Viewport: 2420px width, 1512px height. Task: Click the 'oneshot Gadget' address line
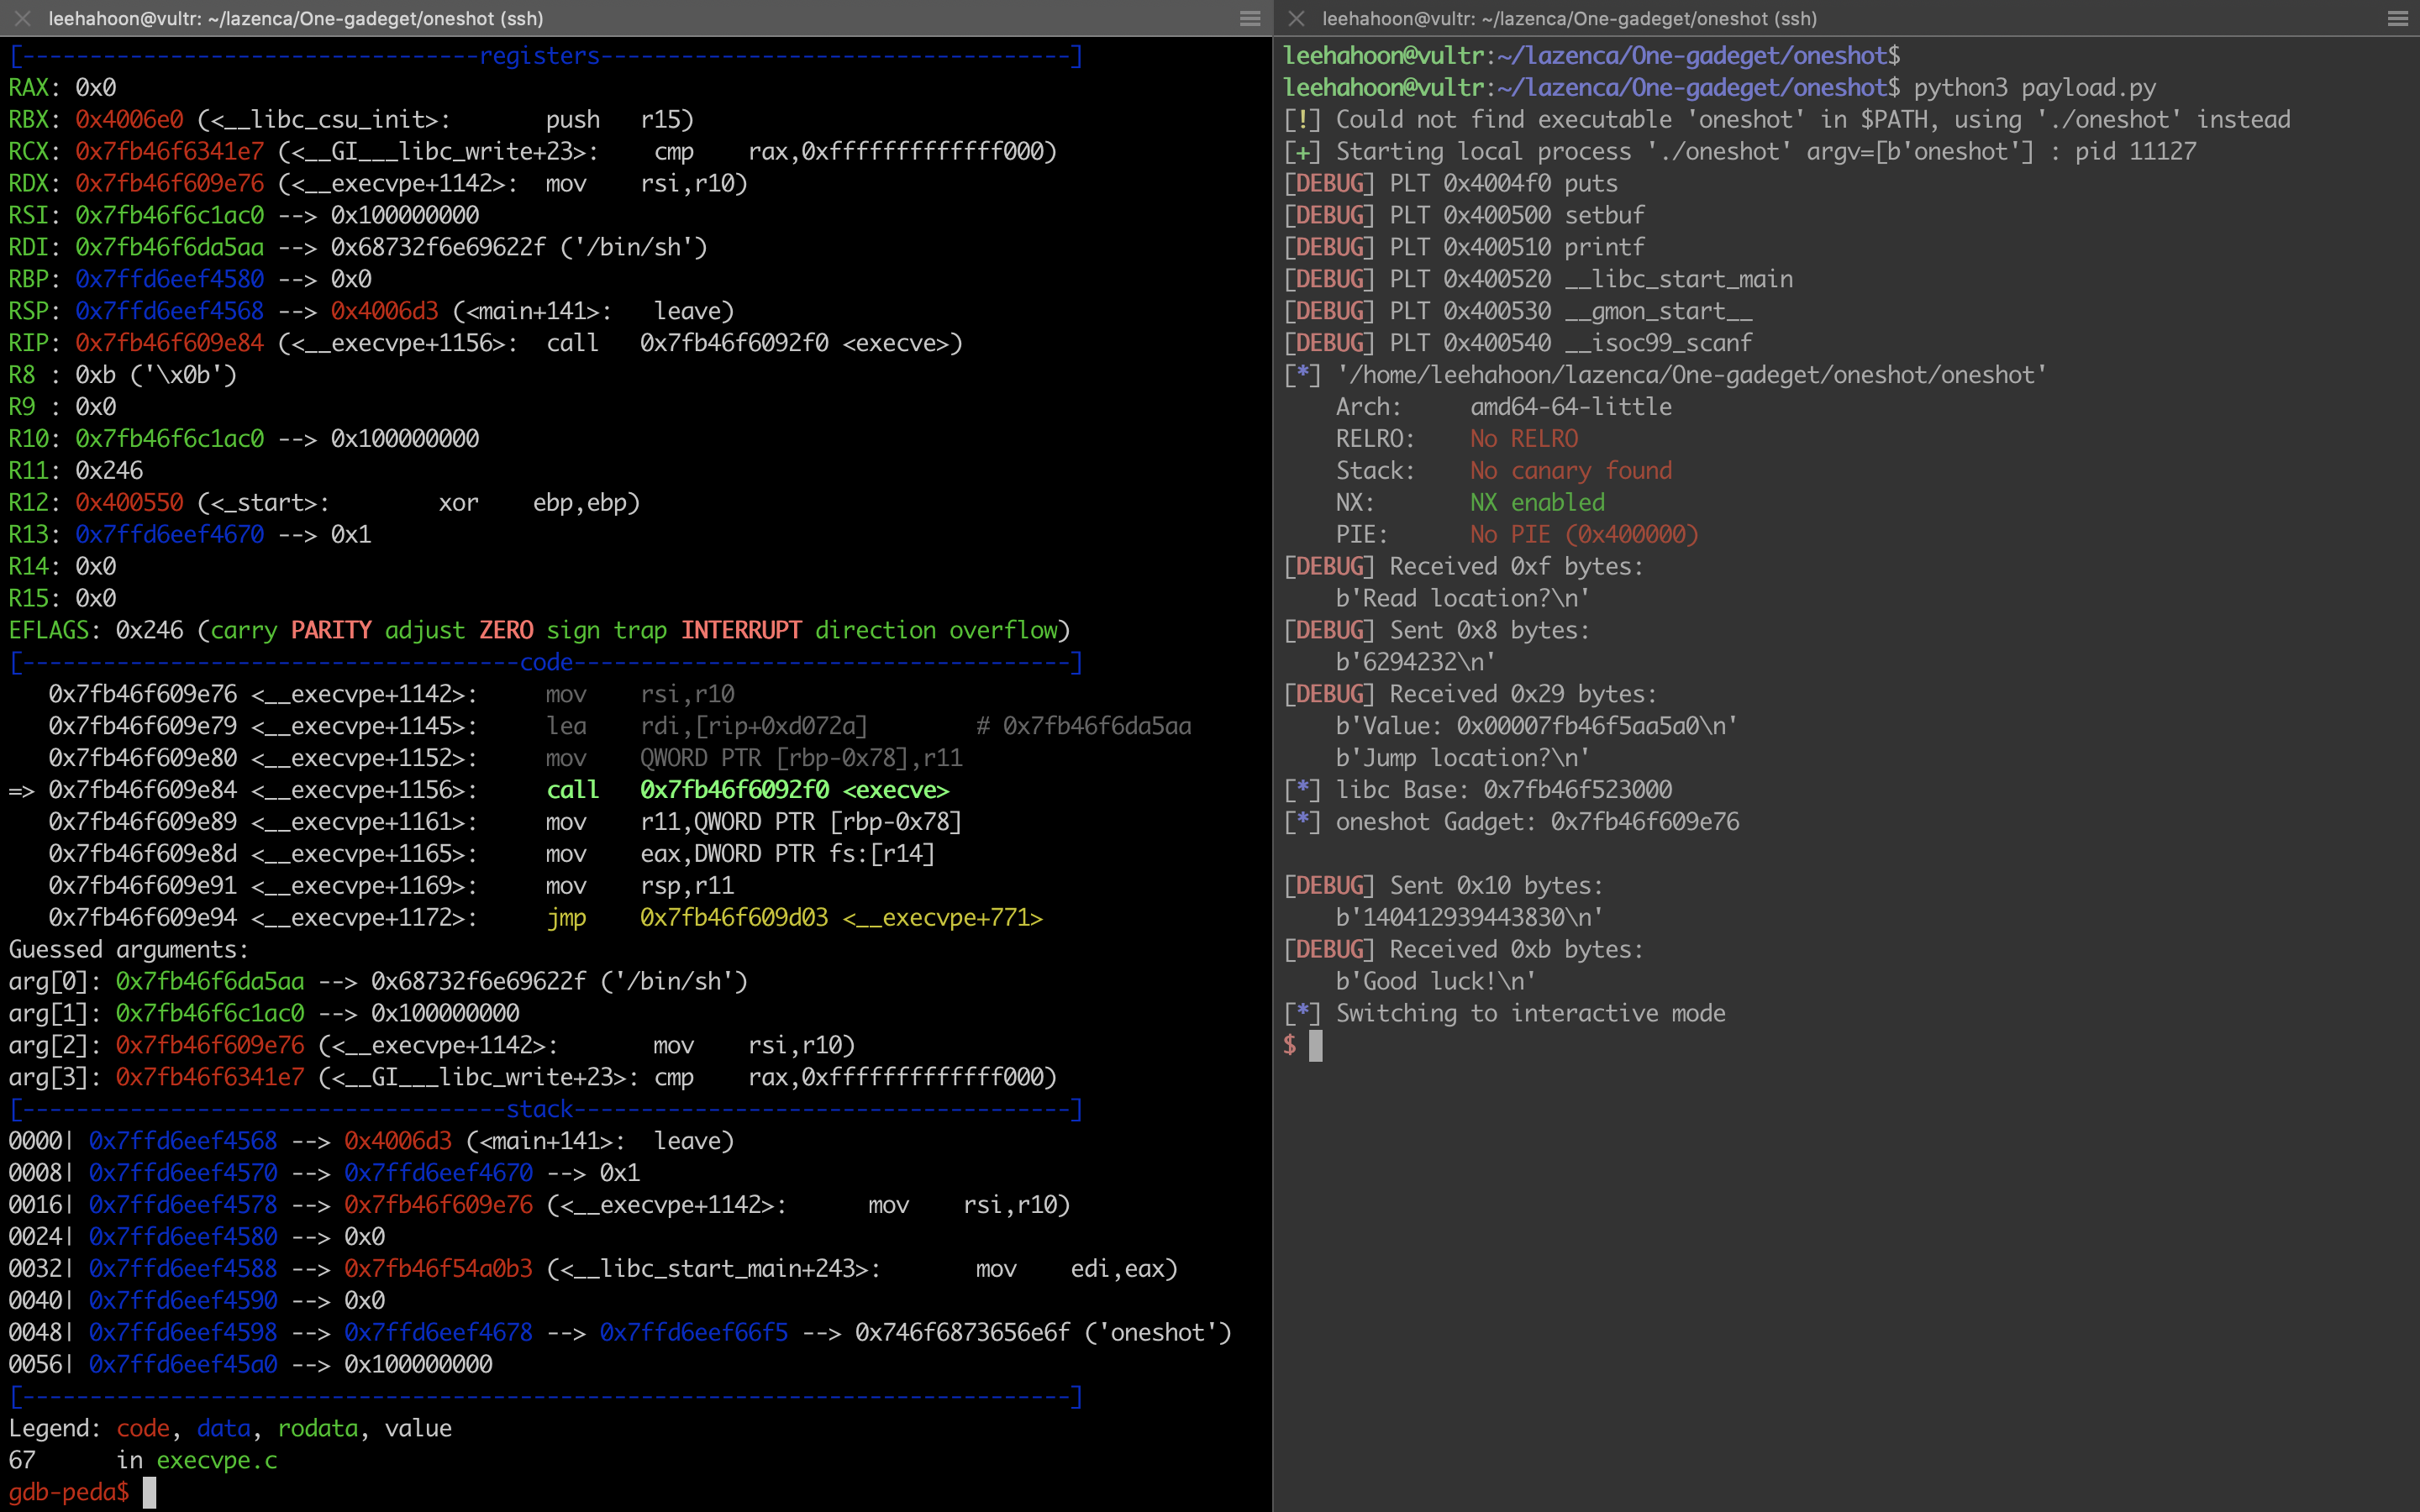[x=1536, y=822]
